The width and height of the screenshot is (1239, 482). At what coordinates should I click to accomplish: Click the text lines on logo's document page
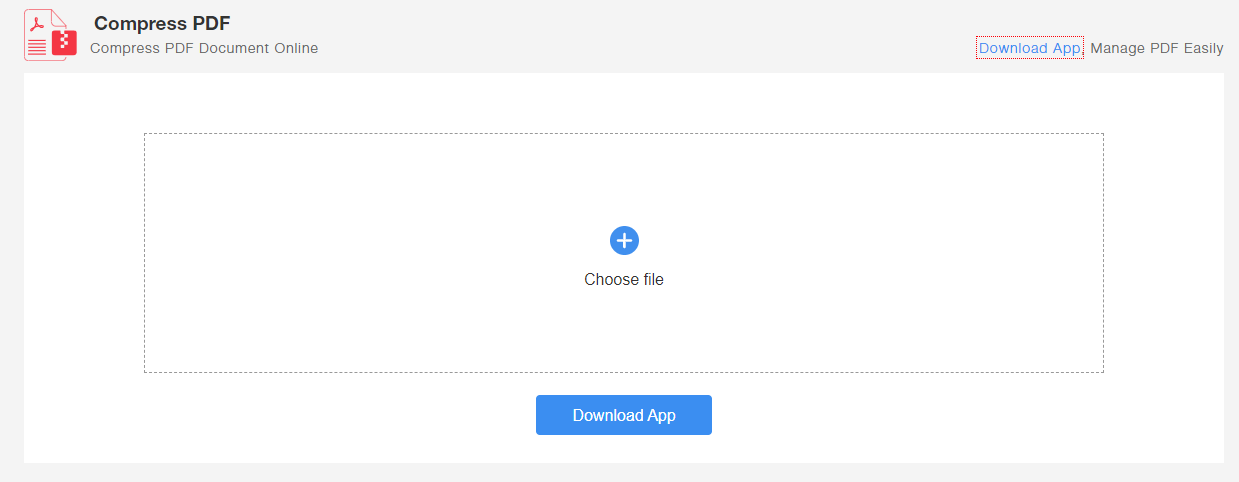coord(37,47)
